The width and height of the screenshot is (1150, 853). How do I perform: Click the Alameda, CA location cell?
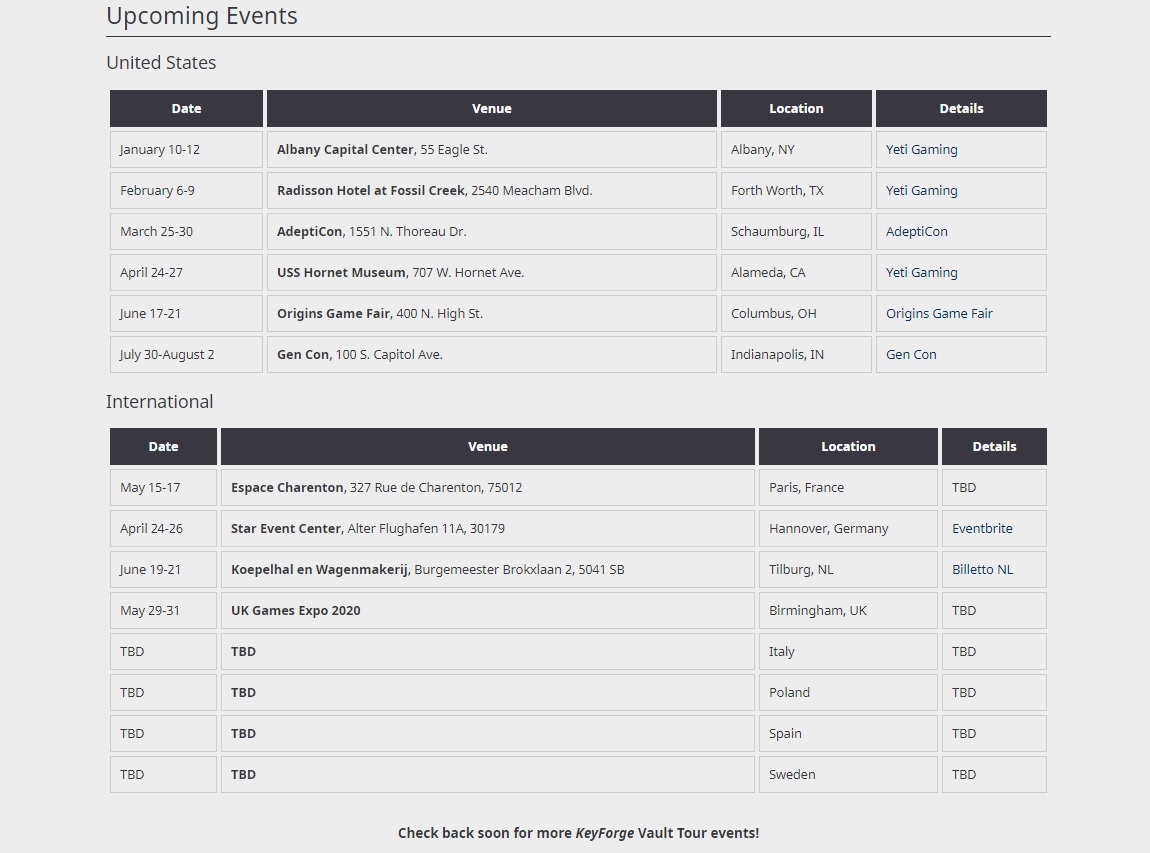click(796, 273)
